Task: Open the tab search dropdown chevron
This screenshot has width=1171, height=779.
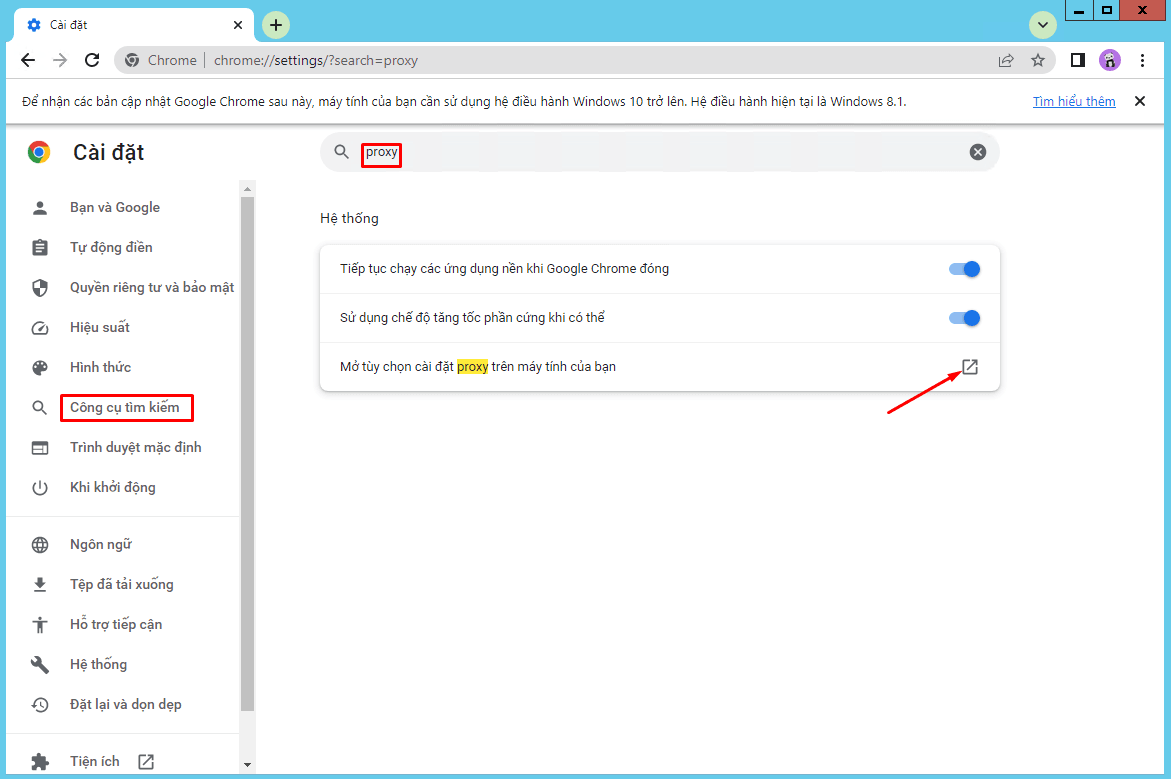Action: click(1043, 25)
